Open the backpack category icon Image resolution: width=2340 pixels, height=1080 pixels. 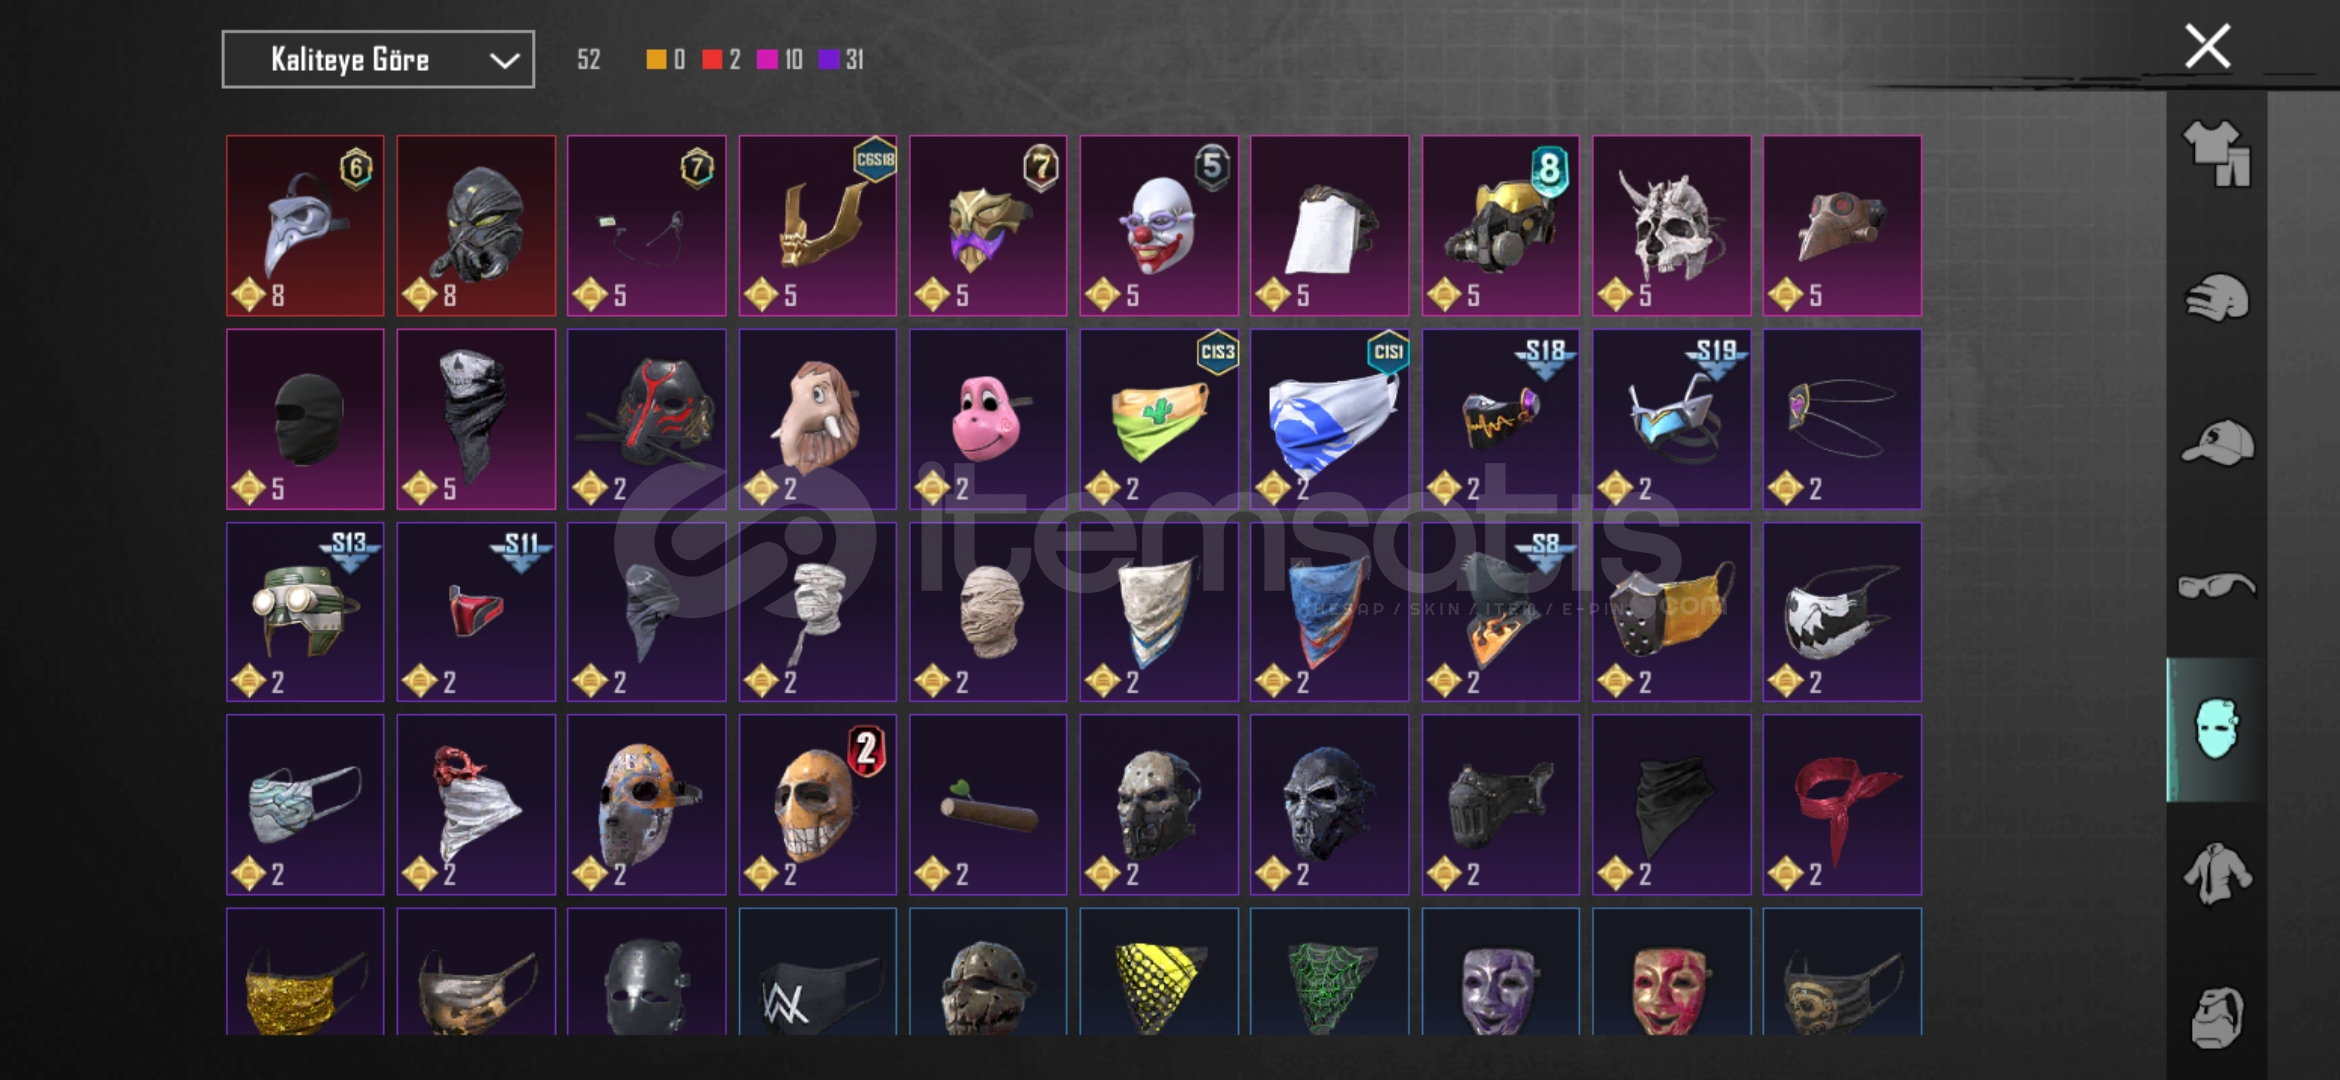pos(2216,1017)
